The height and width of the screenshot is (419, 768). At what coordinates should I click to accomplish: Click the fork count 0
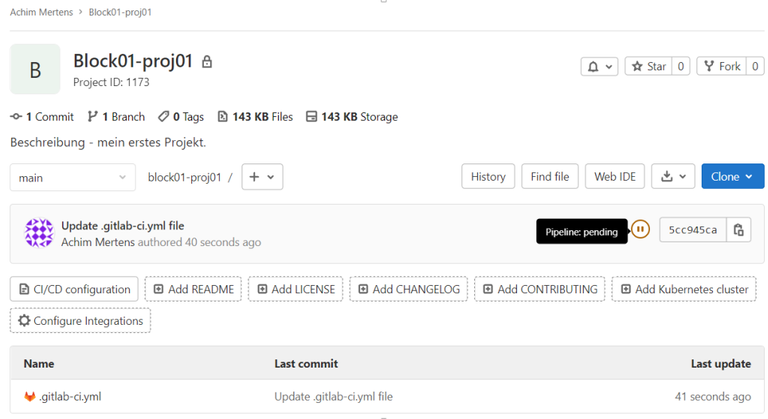(x=755, y=66)
